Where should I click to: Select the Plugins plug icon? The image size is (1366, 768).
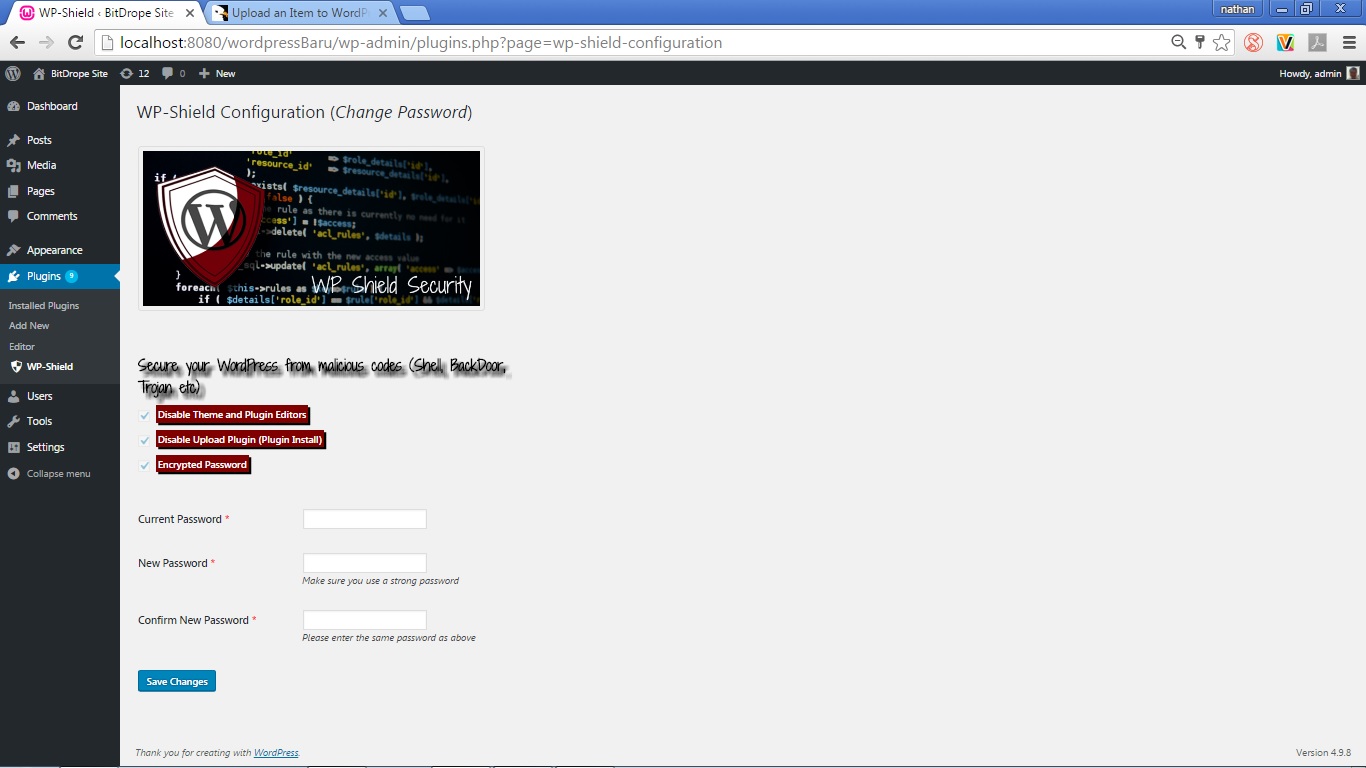pyautogui.click(x=14, y=275)
